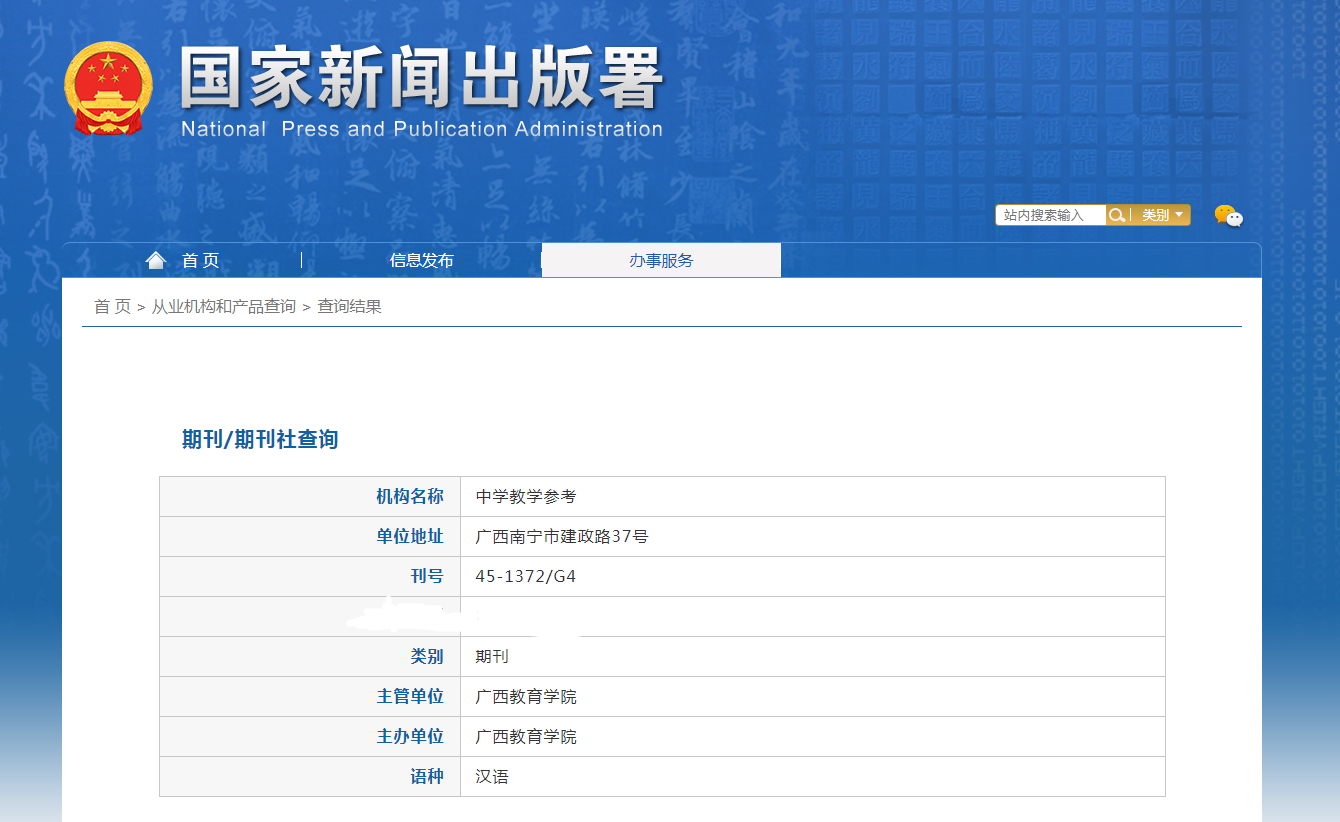Click the 45-1372/G4 serial number
Screen dimensions: 1340x822
tap(526, 577)
